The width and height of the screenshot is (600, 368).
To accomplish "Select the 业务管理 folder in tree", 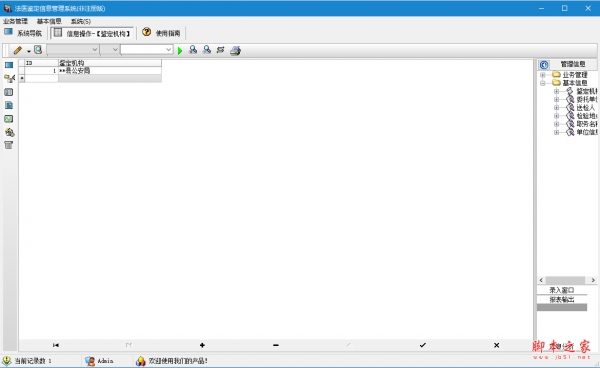I will [x=574, y=75].
